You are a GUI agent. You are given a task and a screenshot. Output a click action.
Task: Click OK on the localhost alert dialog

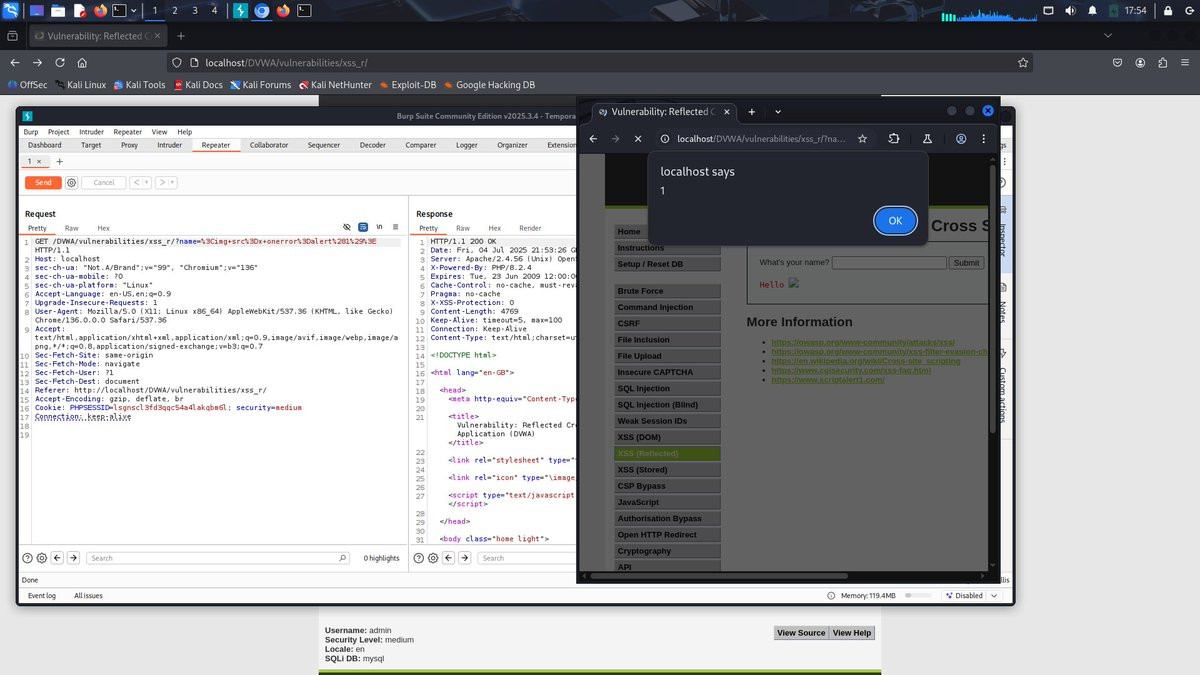(895, 221)
